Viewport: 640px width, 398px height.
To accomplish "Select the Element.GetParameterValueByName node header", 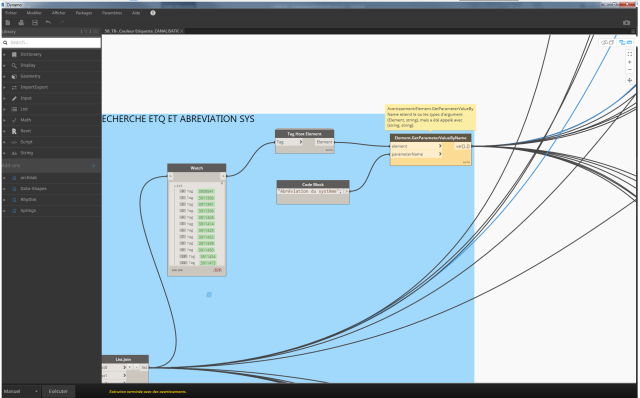I will 431,138.
